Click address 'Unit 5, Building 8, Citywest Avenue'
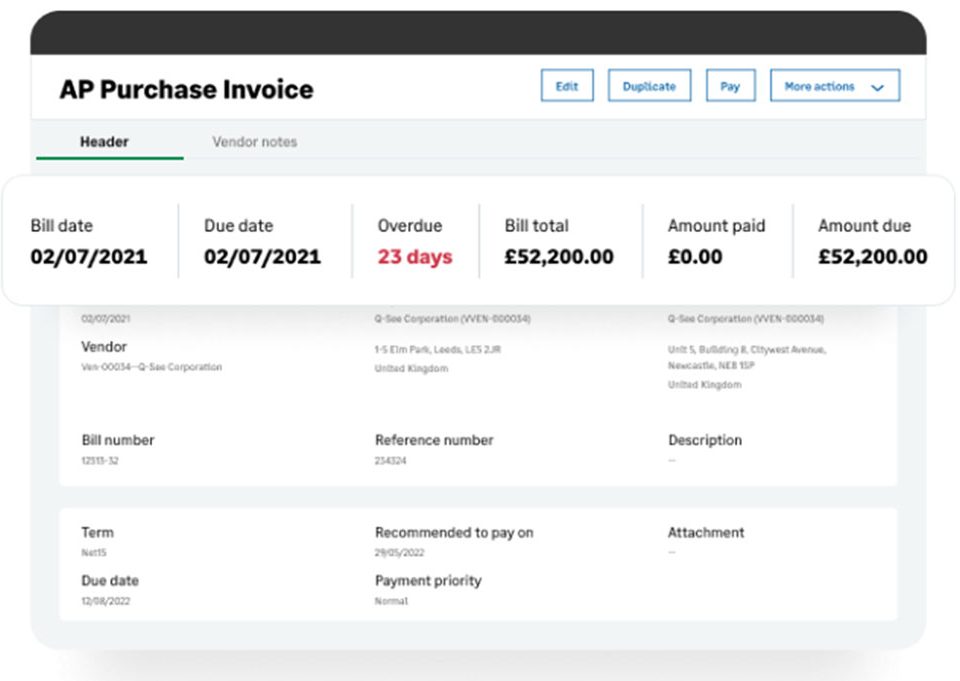This screenshot has width=960, height=681. tap(746, 350)
